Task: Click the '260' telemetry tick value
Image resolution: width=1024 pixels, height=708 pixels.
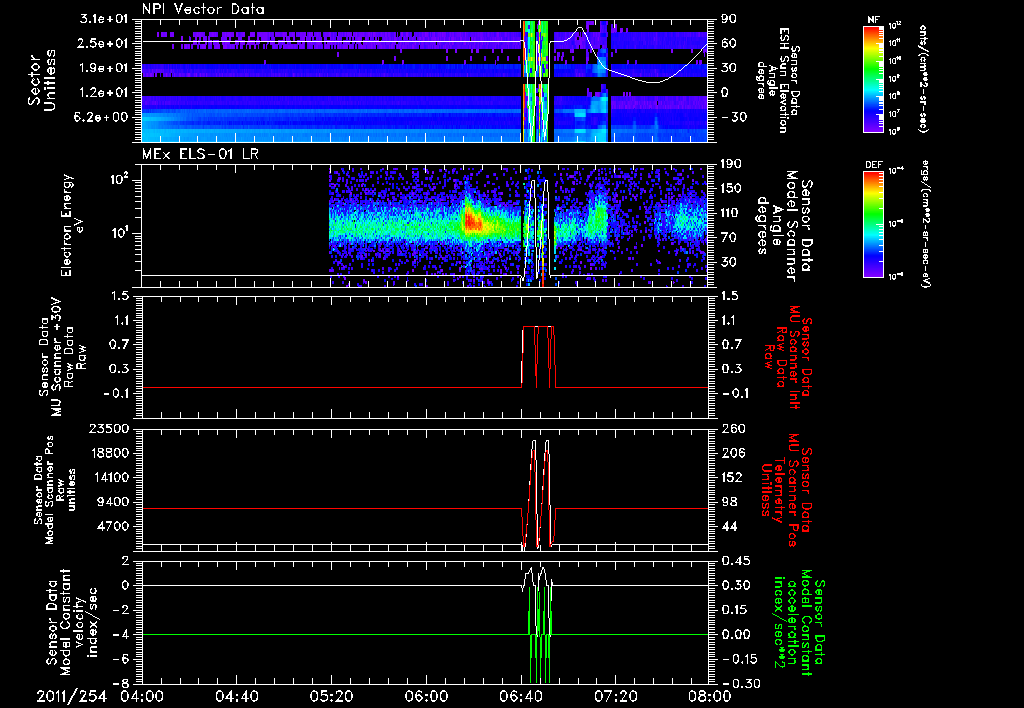Action: click(731, 428)
